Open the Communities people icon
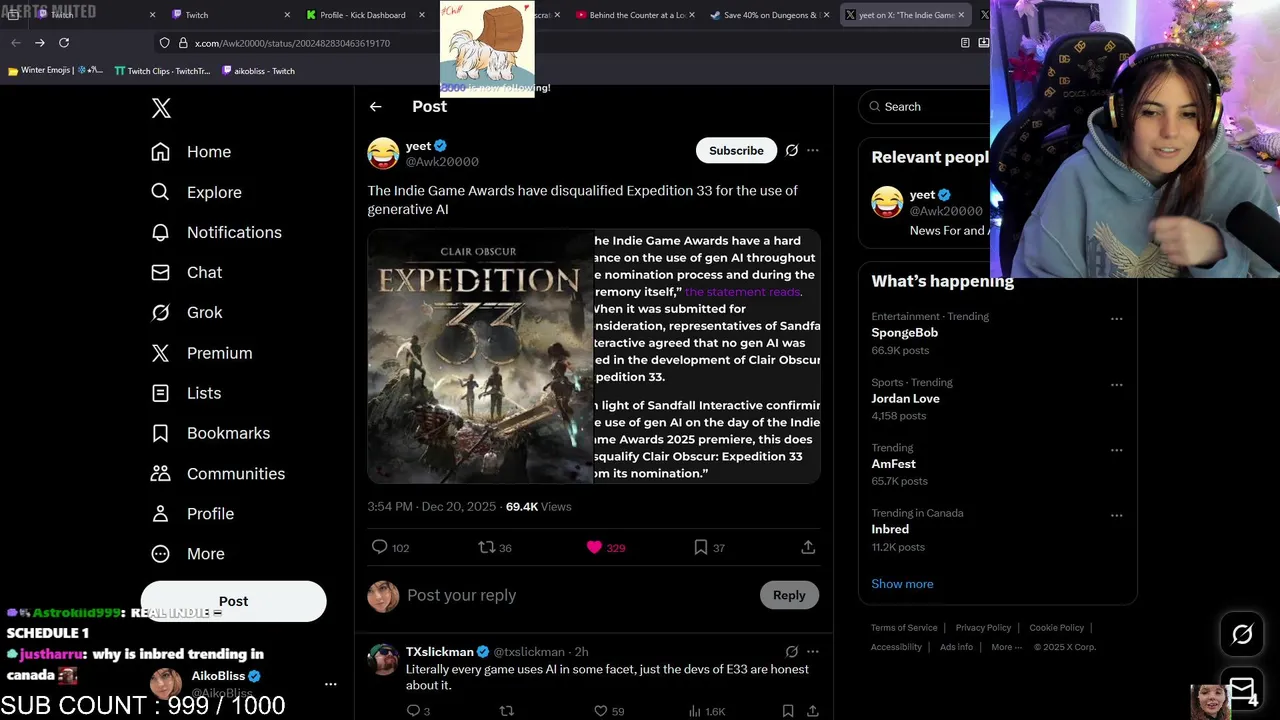1280x720 pixels. coord(160,473)
